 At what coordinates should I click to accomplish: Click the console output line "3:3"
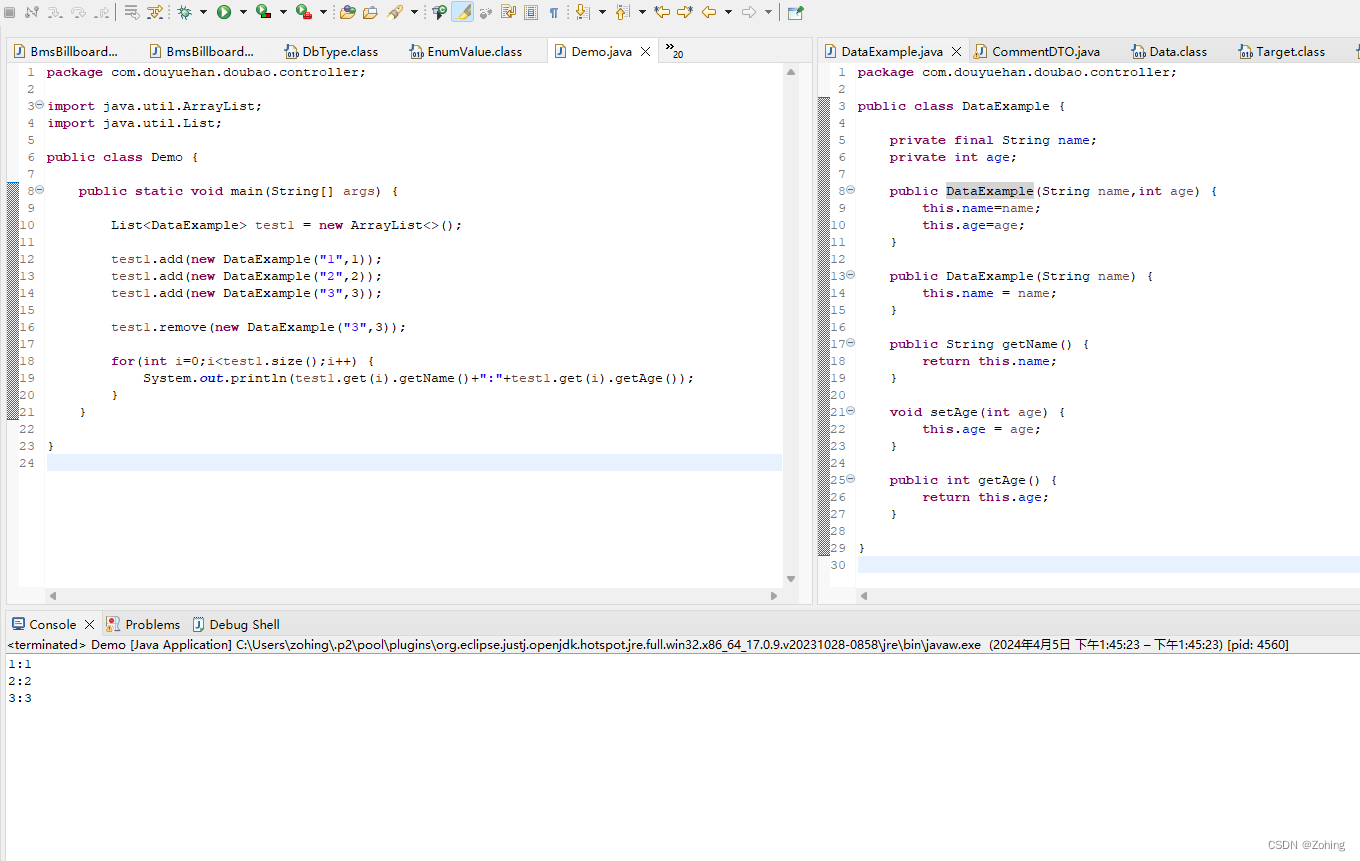click(x=20, y=698)
